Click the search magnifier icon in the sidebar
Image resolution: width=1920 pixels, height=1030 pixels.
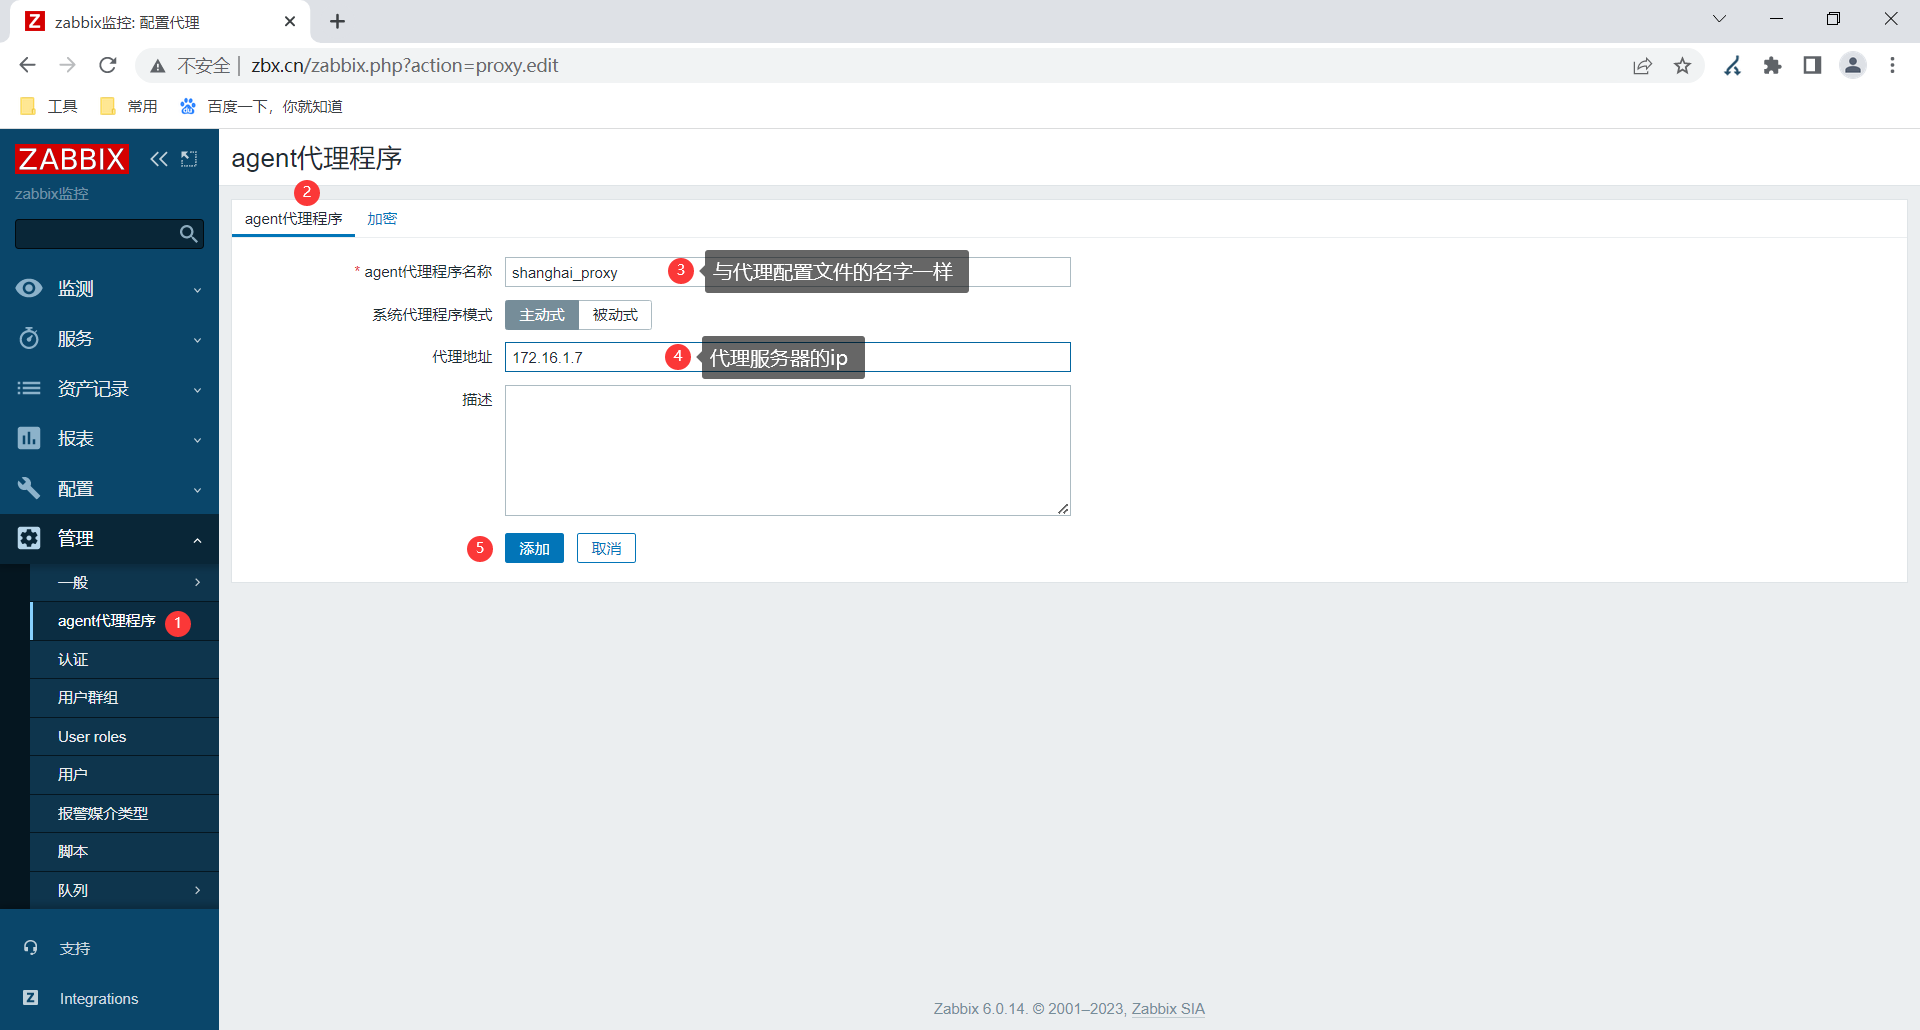click(x=188, y=234)
